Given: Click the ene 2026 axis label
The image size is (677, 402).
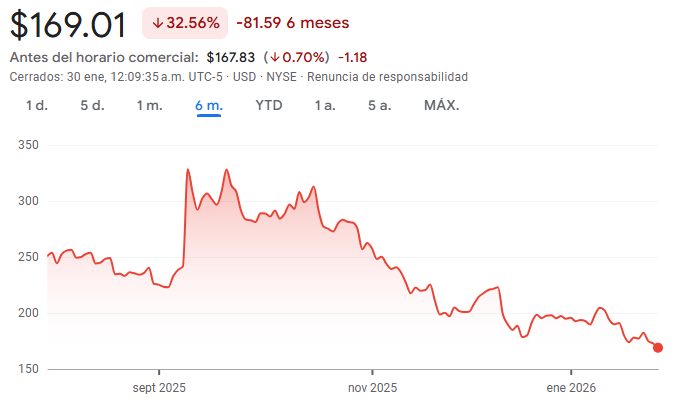Looking at the screenshot, I should (x=573, y=386).
